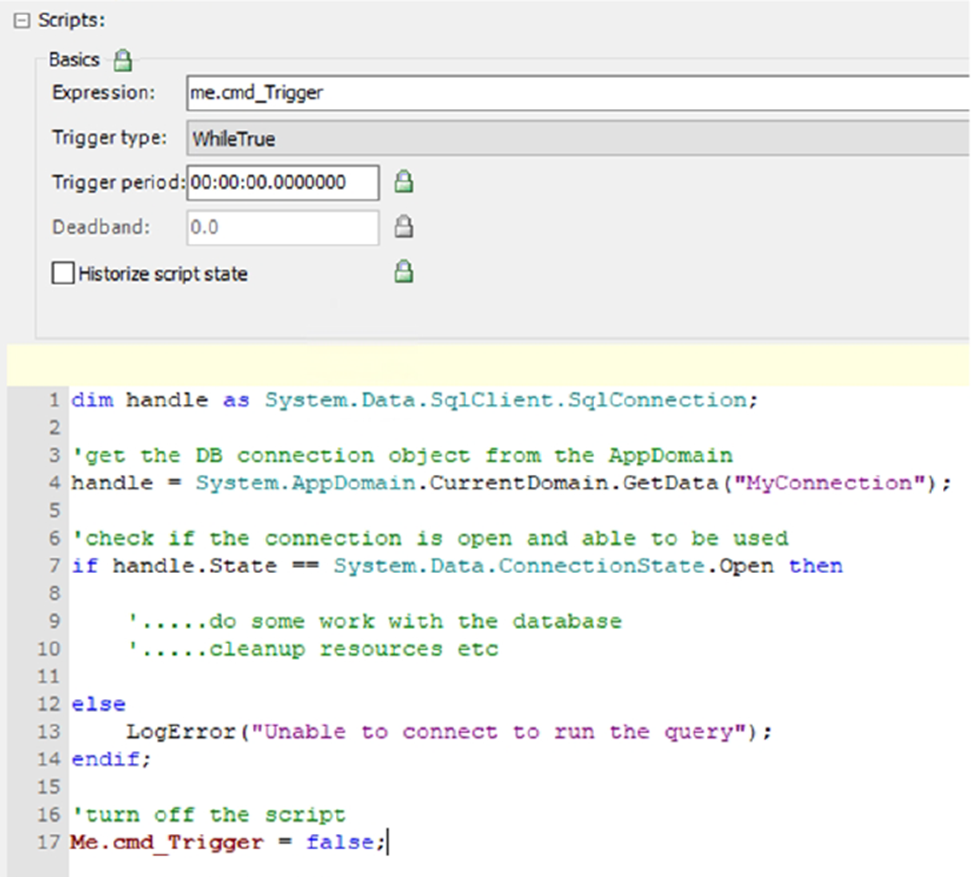Click the "MyConnection" string on line 4
The image size is (974, 877).
click(x=829, y=483)
